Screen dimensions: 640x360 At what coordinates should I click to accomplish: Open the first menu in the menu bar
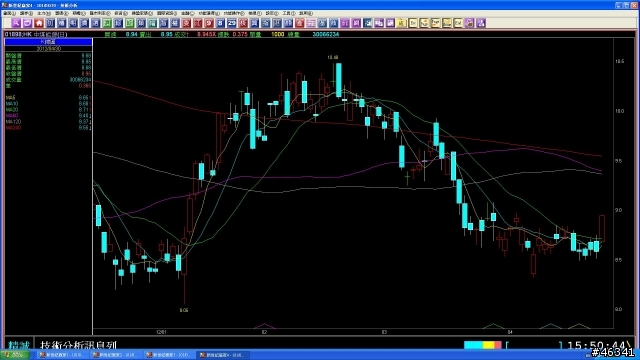[x=10, y=13]
